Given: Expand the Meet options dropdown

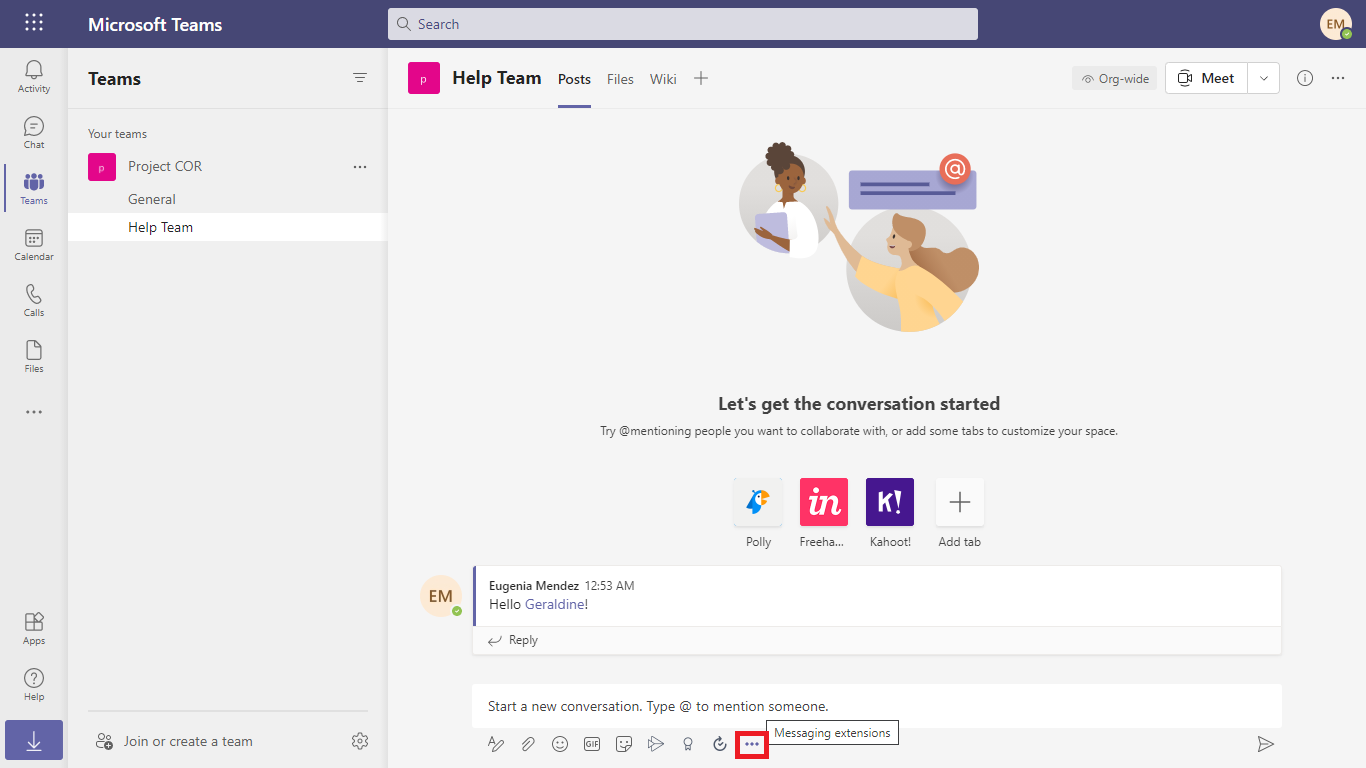Looking at the screenshot, I should click(1264, 78).
